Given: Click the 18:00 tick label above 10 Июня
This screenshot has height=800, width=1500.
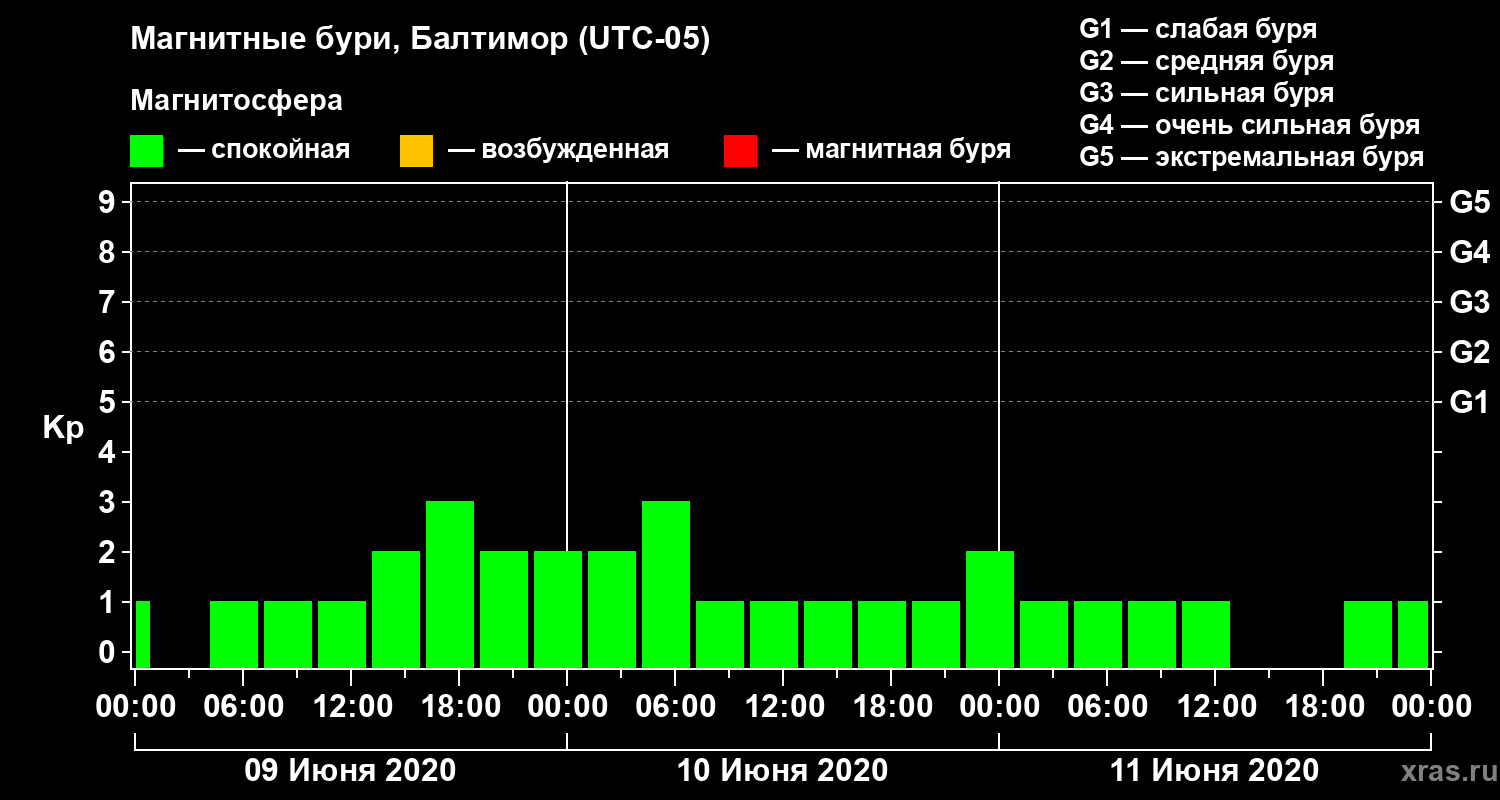Looking at the screenshot, I should [x=891, y=706].
